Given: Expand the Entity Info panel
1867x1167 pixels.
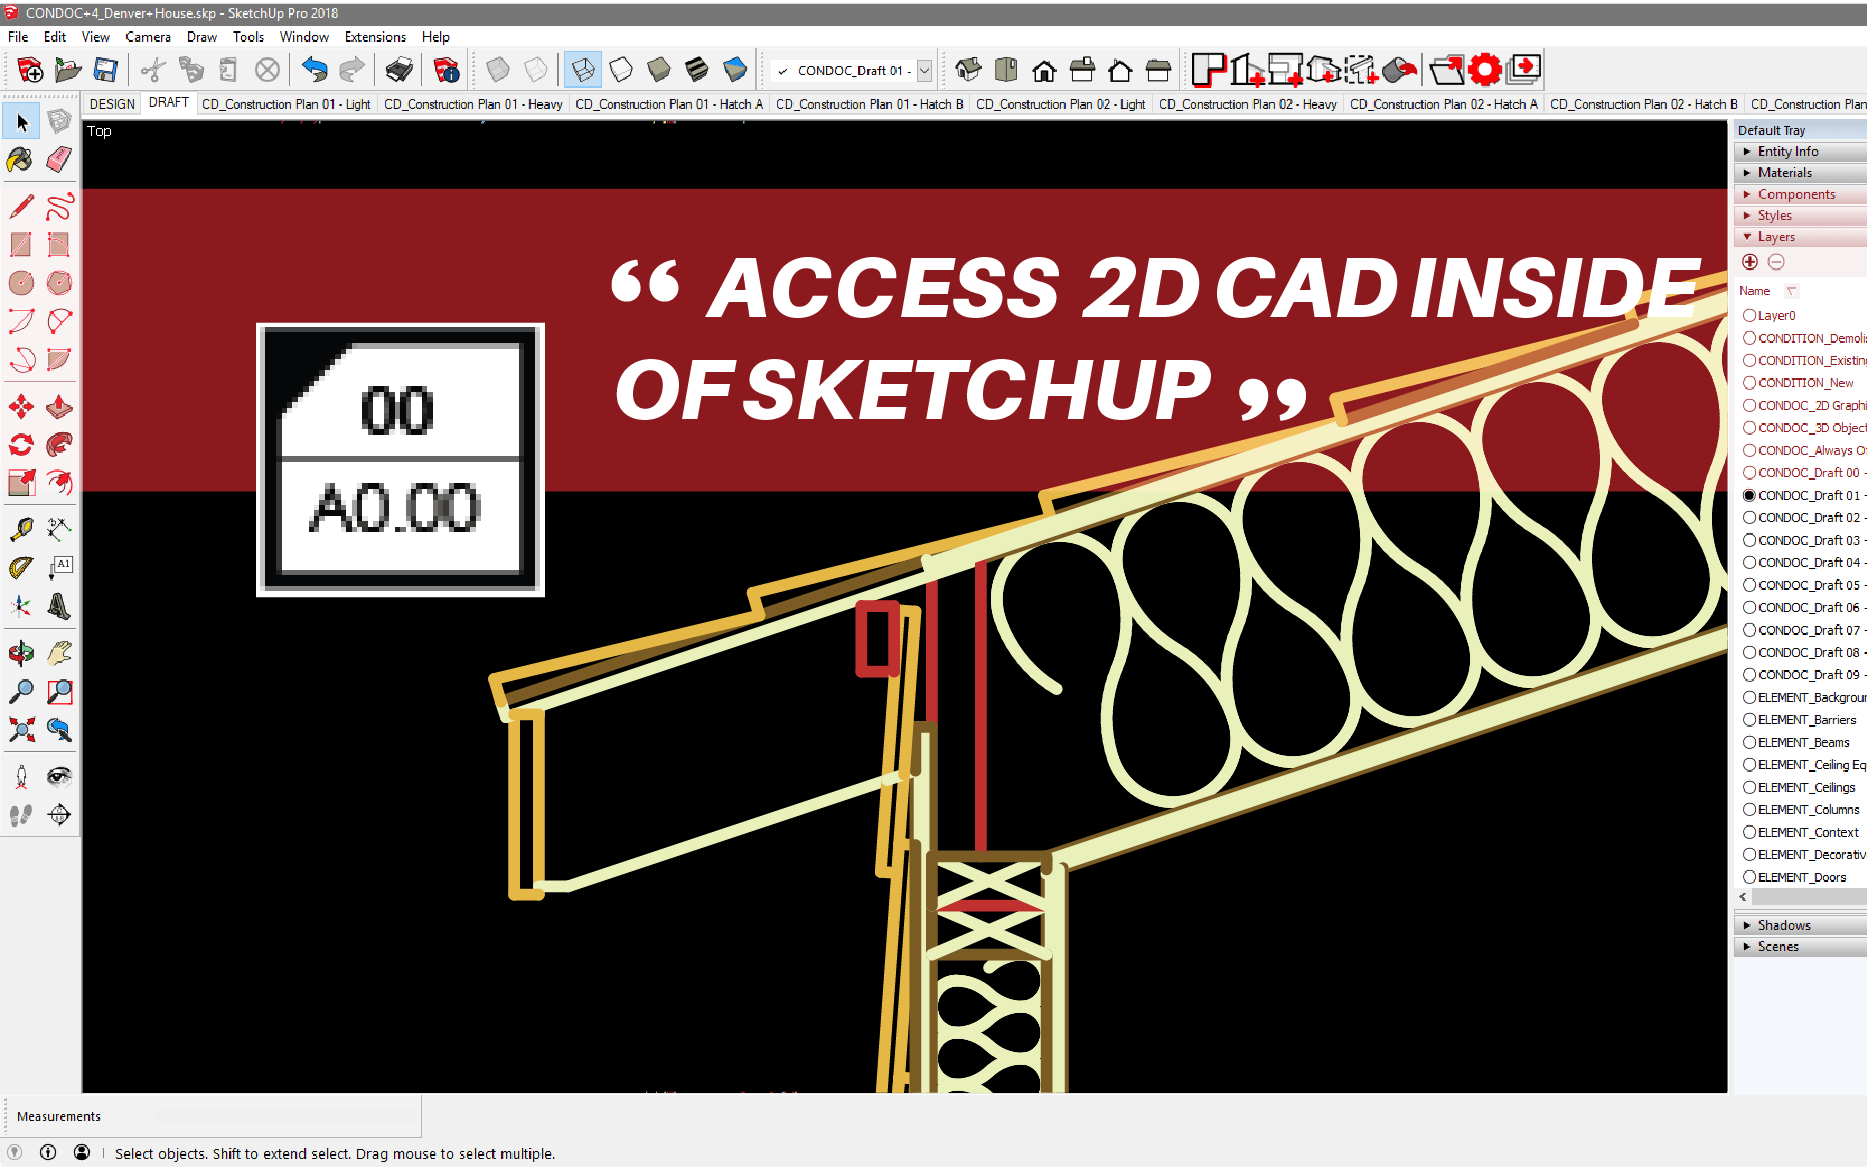Looking at the screenshot, I should click(x=1787, y=152).
